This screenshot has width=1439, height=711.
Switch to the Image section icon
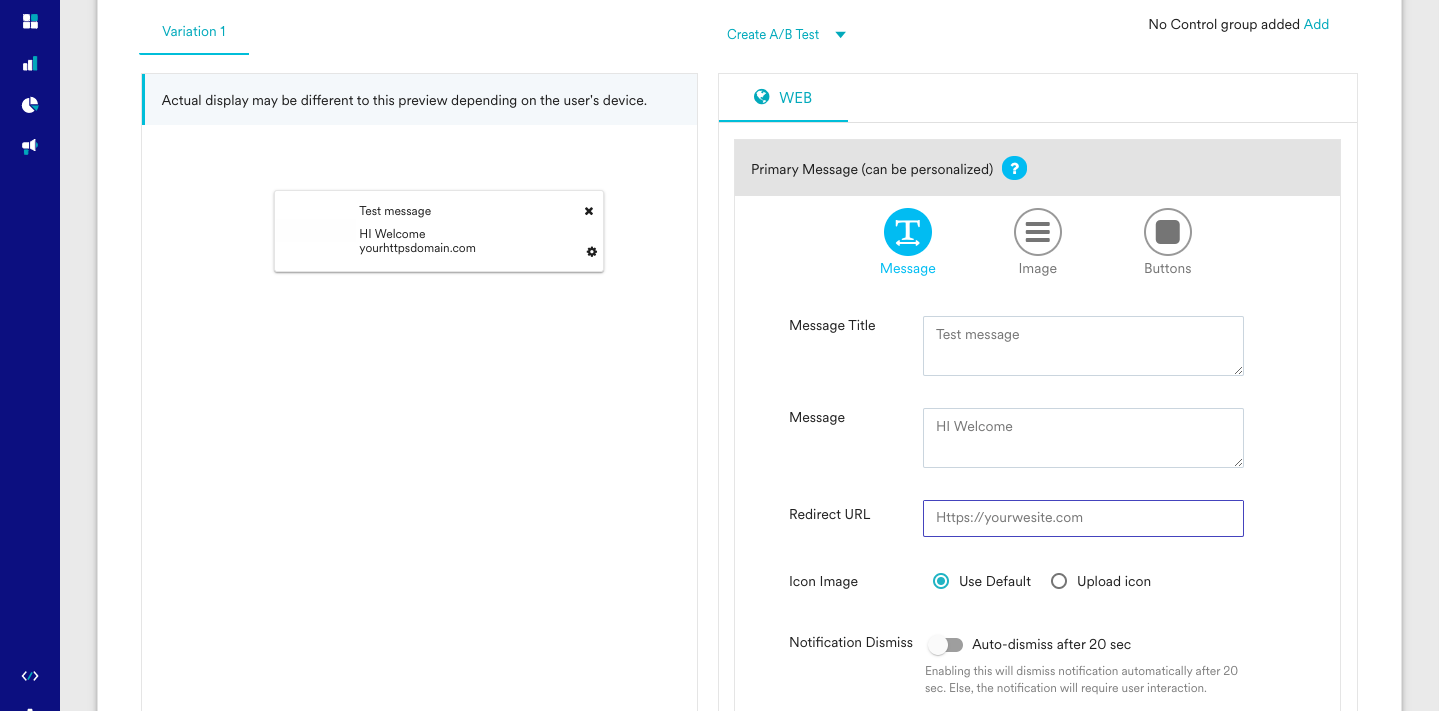pyautogui.click(x=1037, y=230)
